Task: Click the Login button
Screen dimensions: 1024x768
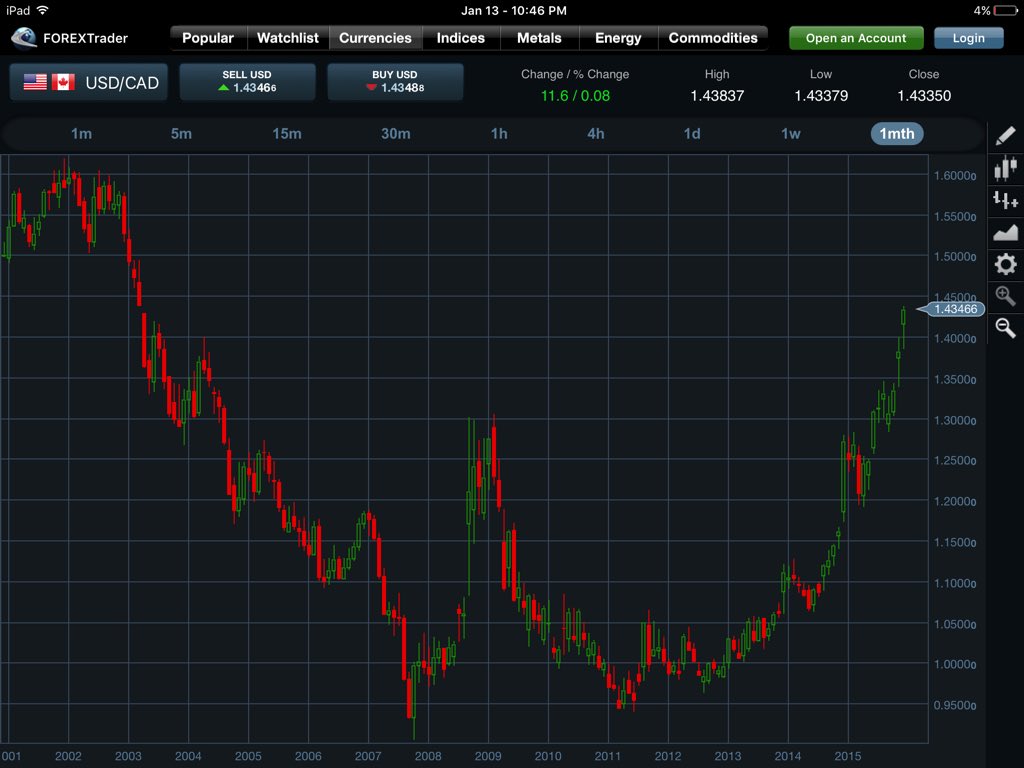Action: point(968,38)
